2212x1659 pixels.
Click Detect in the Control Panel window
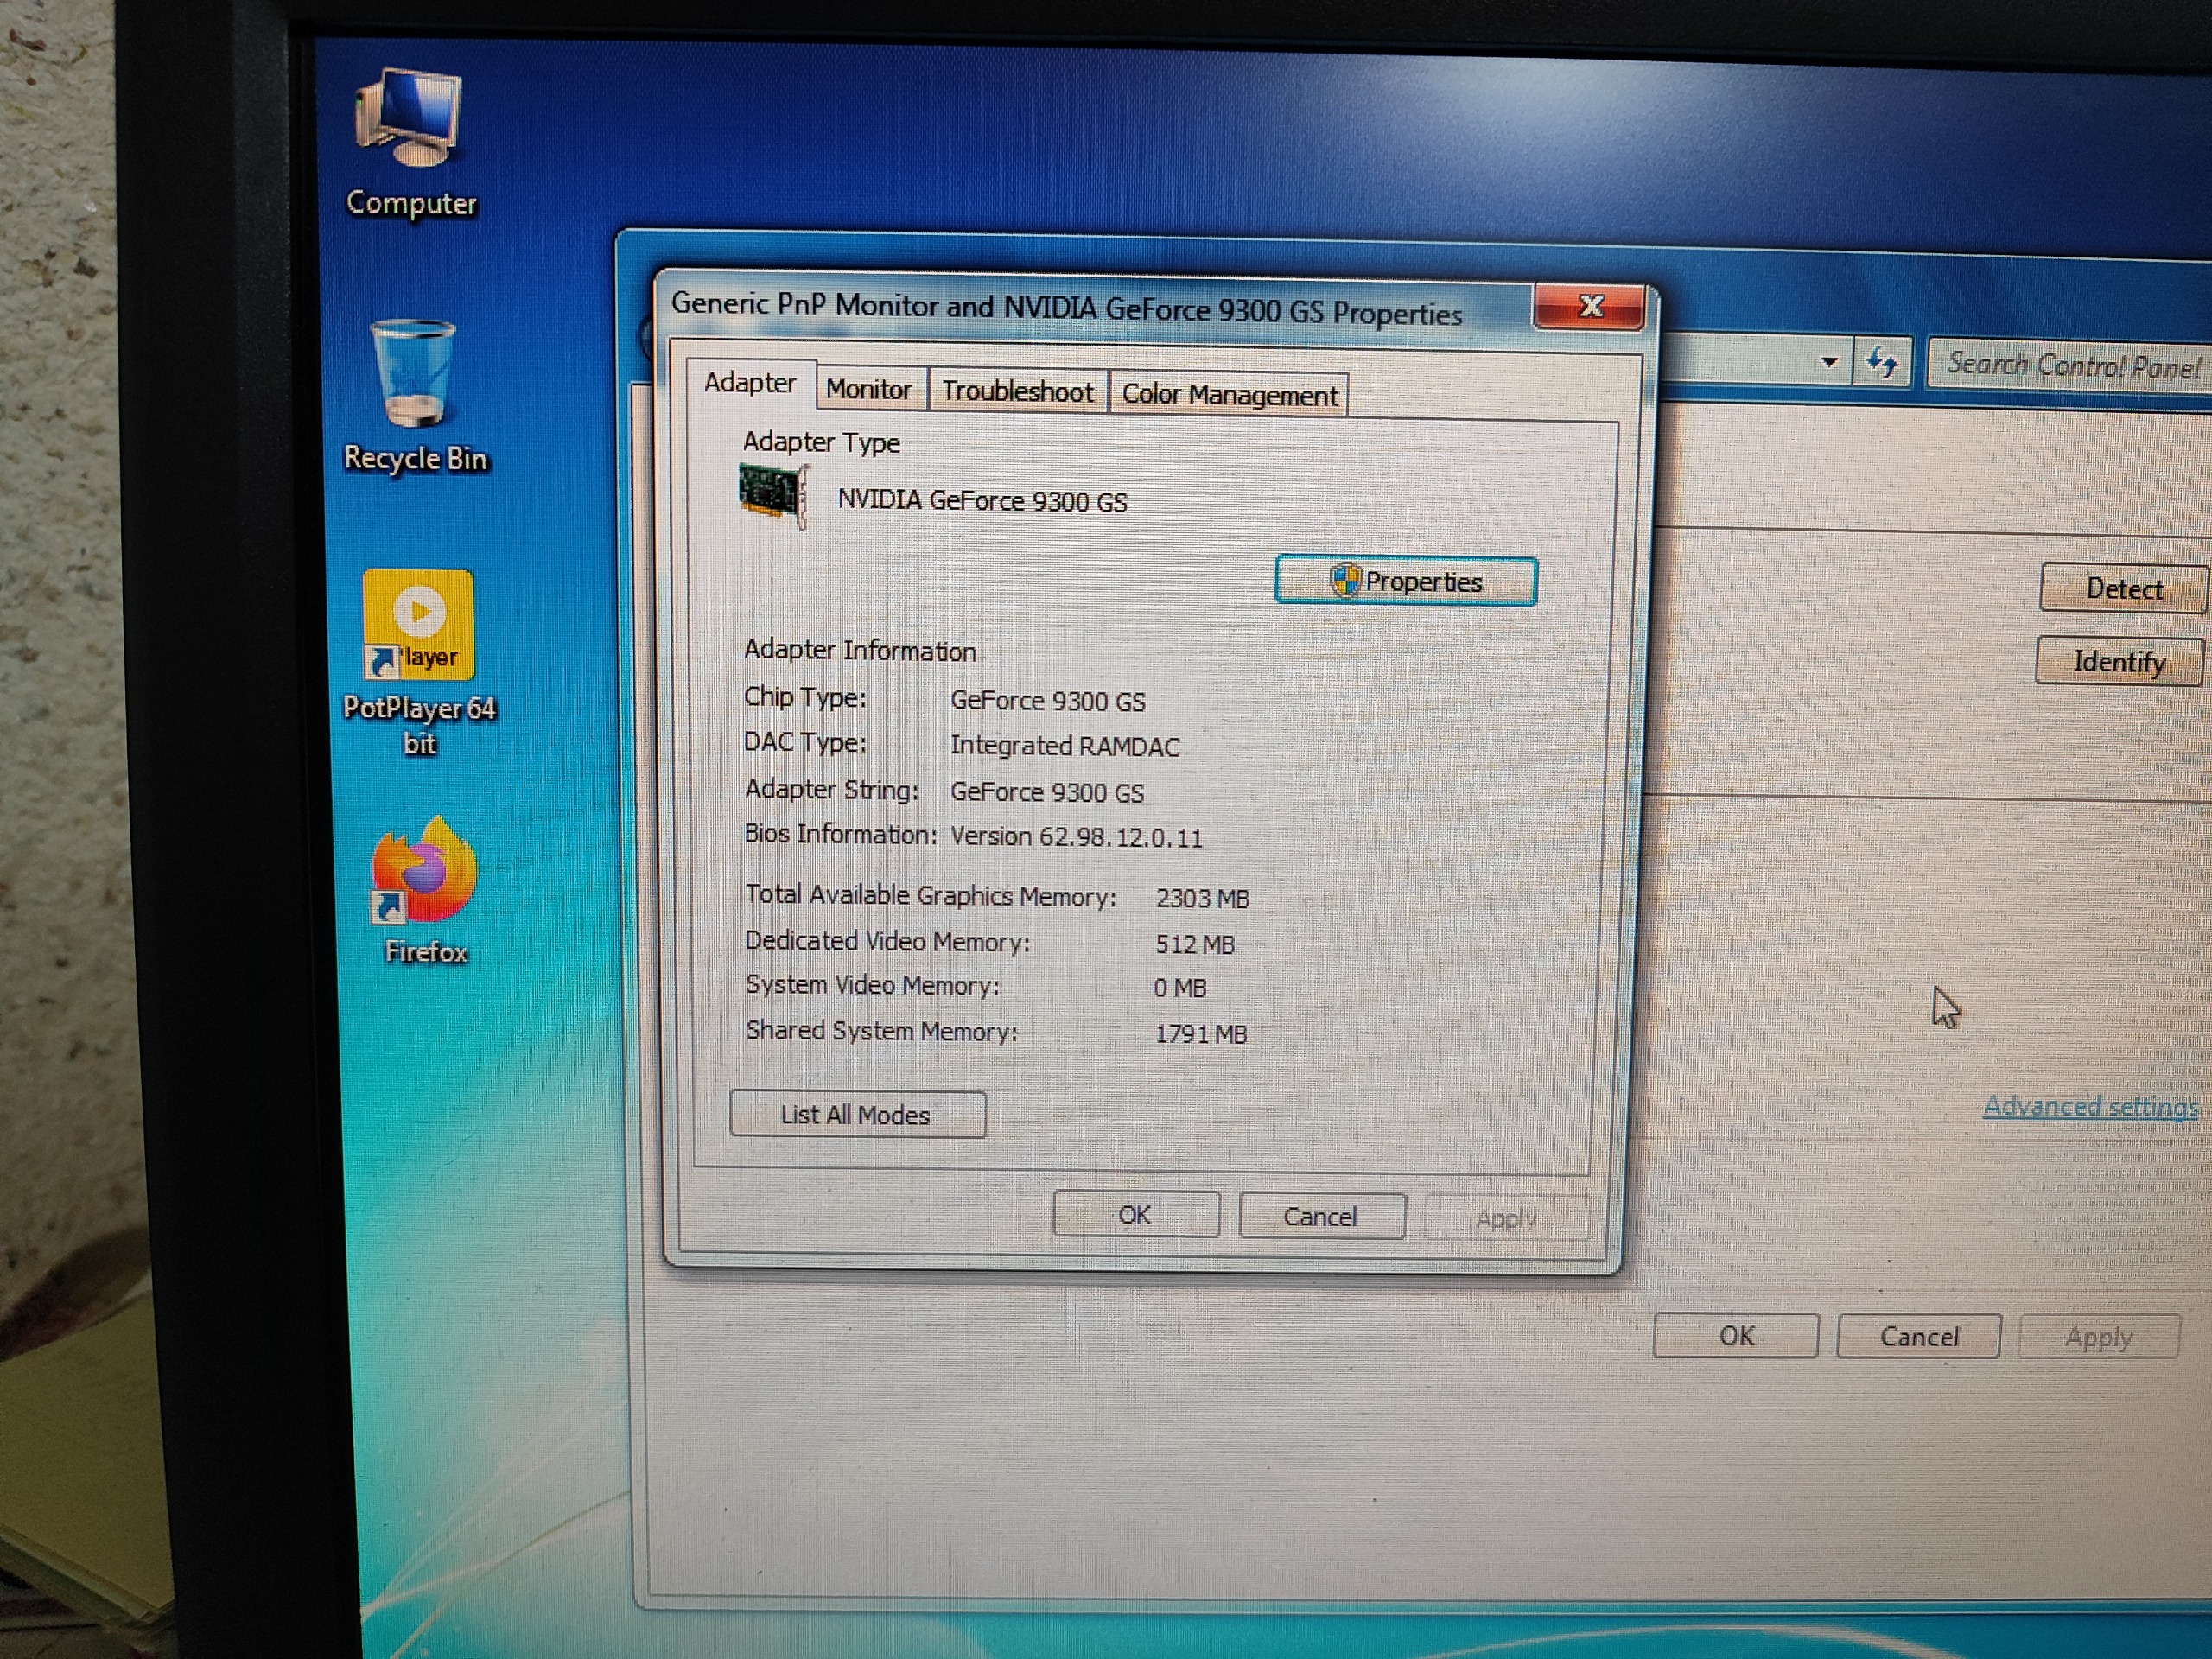tap(2123, 588)
